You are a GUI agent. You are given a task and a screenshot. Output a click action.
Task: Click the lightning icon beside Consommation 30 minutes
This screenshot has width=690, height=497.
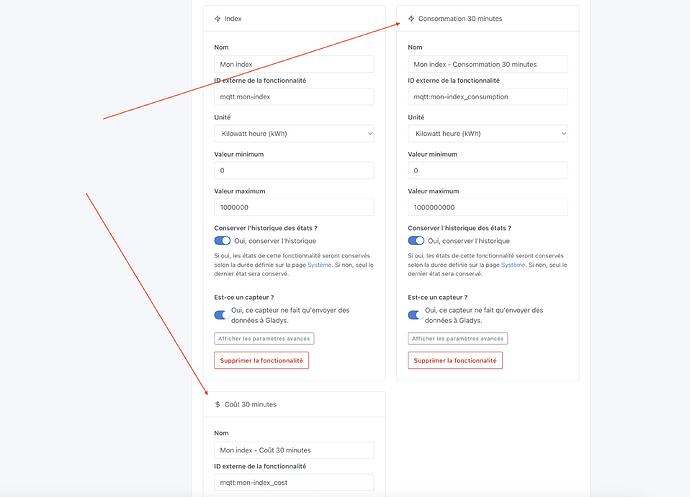(411, 18)
